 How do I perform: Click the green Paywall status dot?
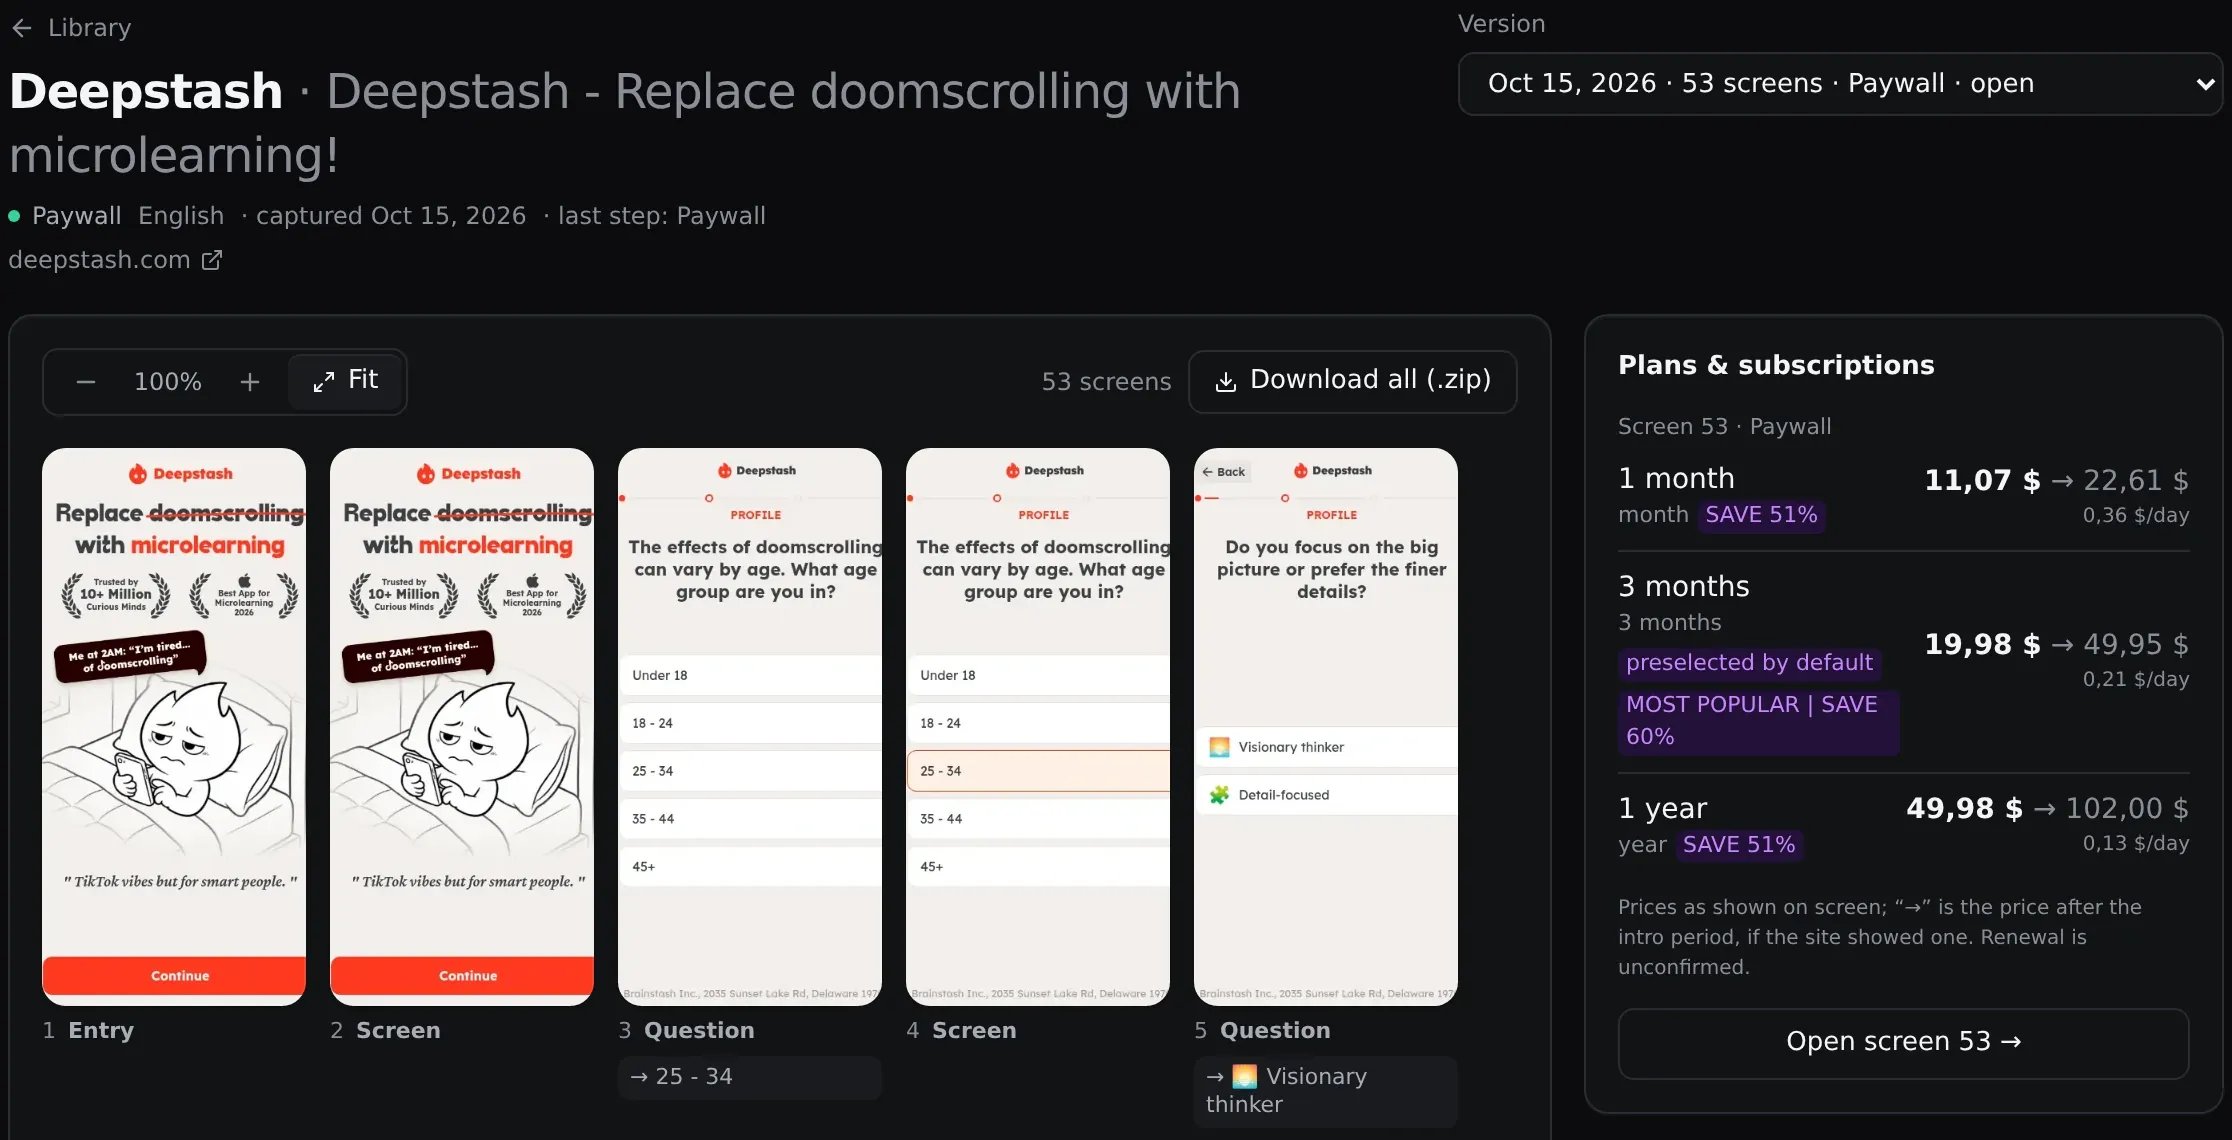[14, 216]
